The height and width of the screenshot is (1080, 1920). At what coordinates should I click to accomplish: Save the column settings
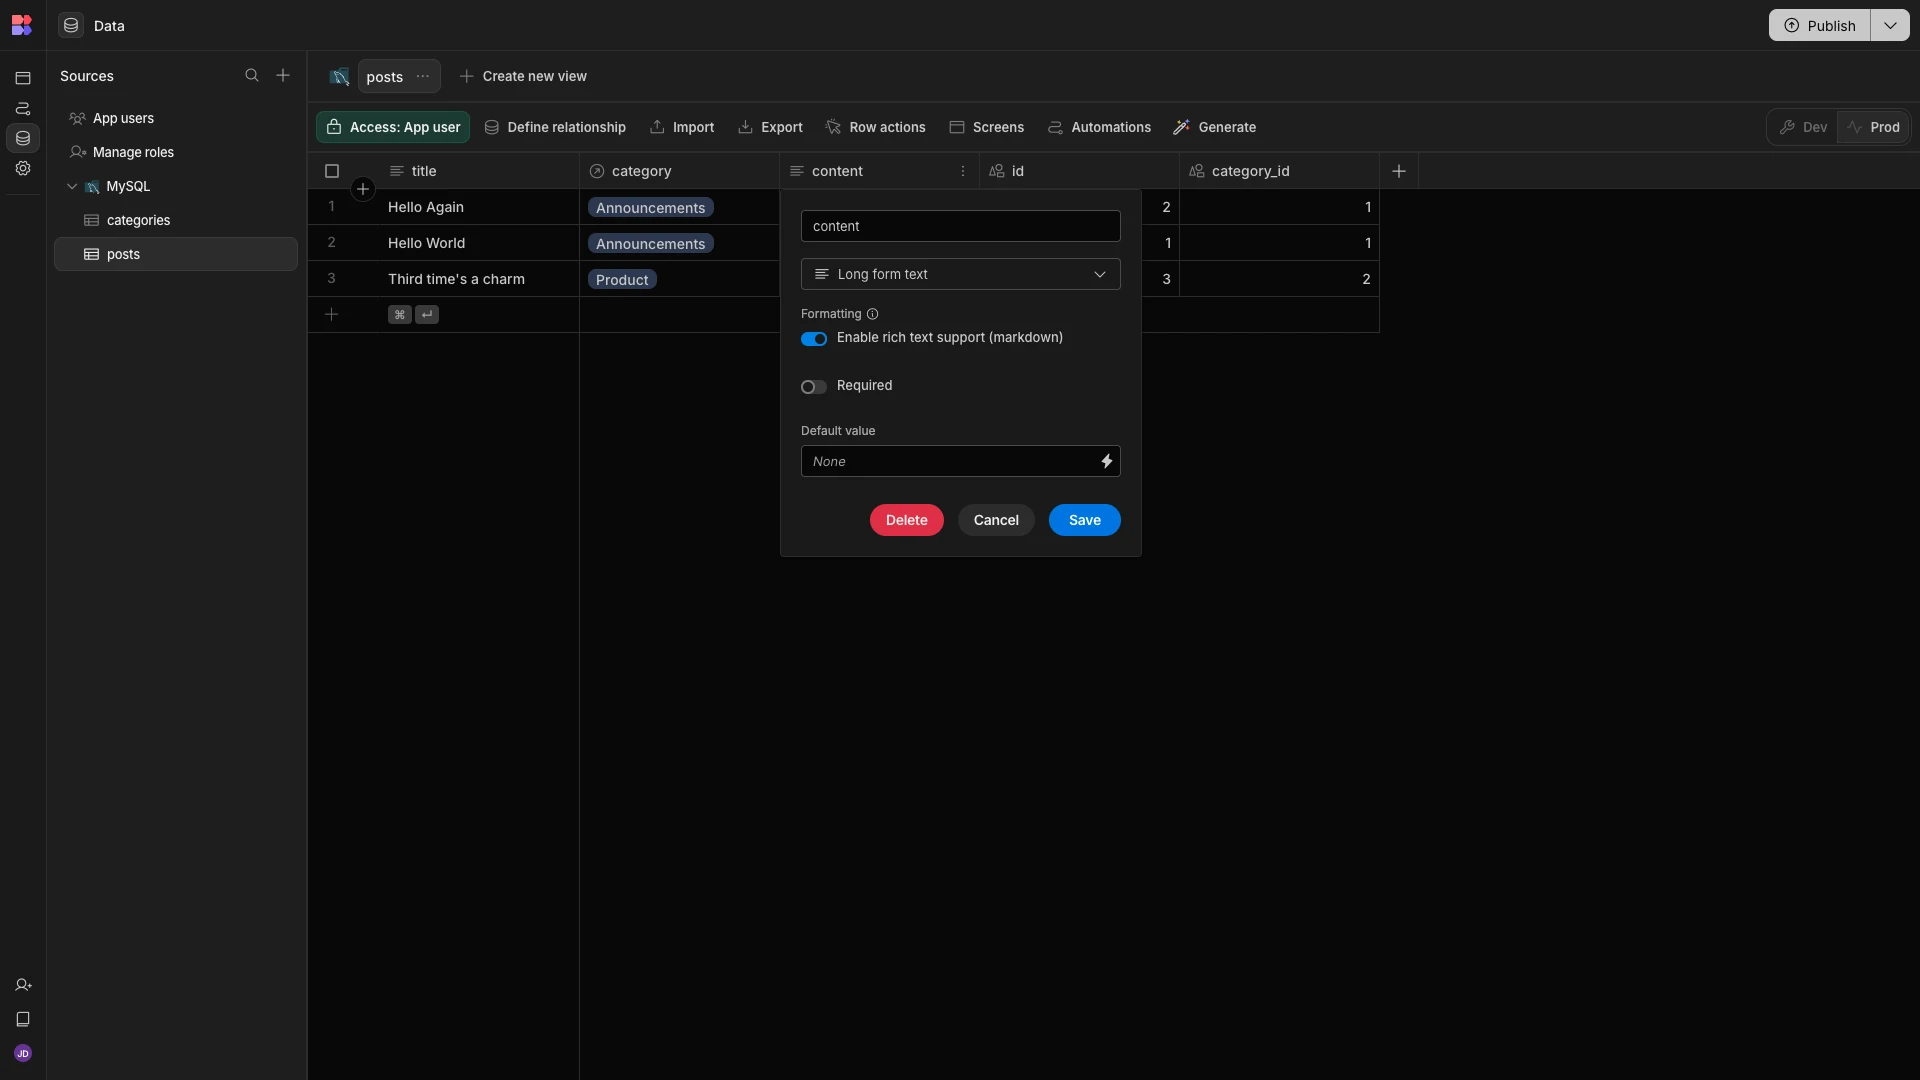click(1084, 520)
